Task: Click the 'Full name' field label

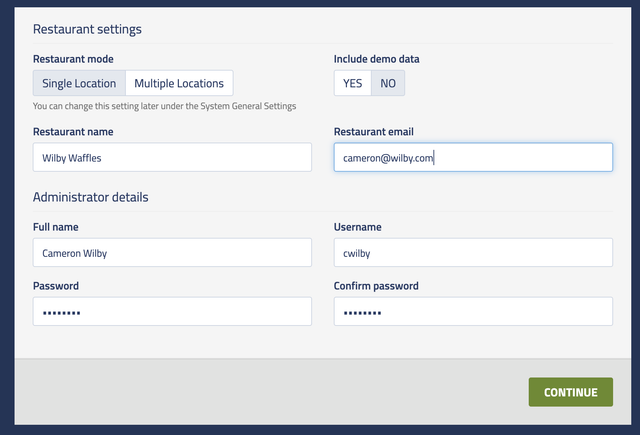Action: 55,227
